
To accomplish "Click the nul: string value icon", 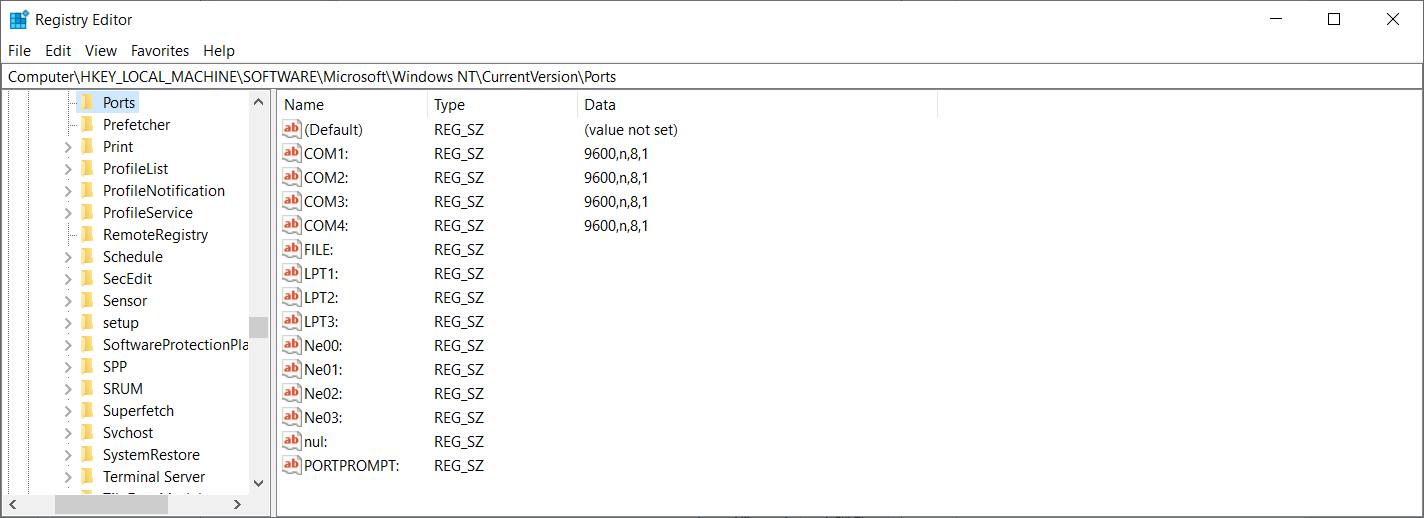I will [292, 441].
